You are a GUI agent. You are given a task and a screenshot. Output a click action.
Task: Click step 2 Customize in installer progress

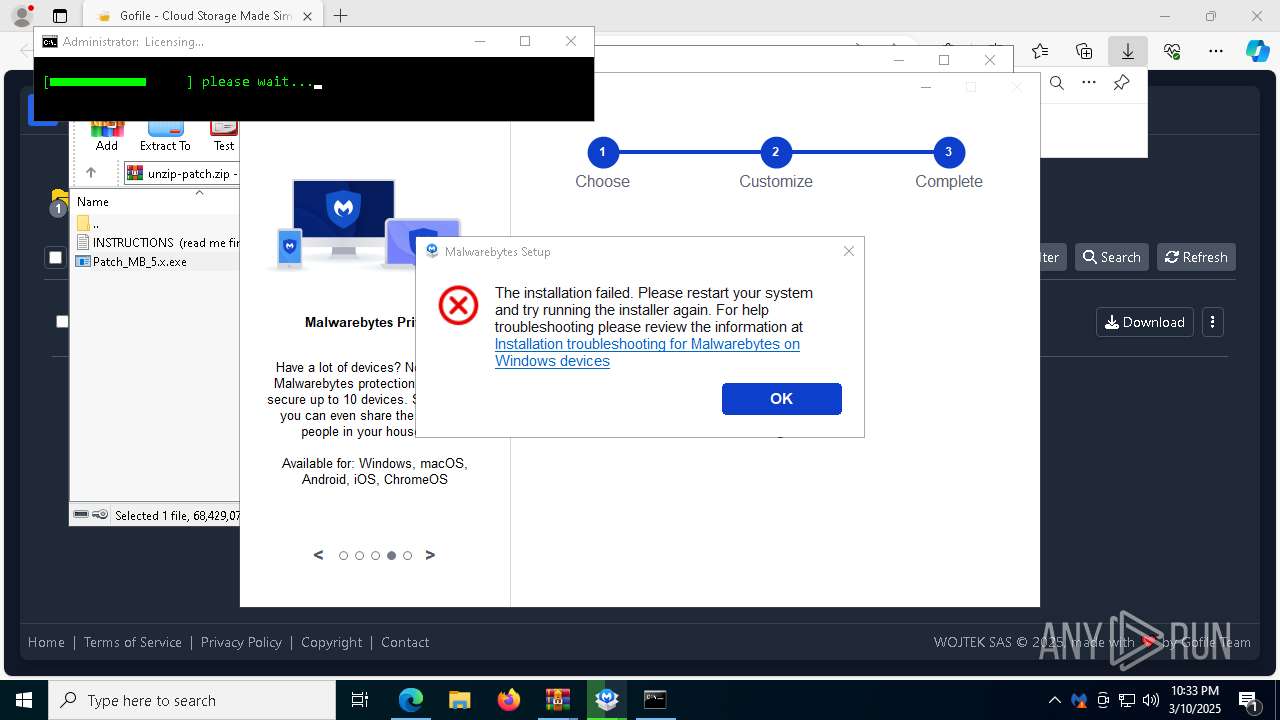775,152
